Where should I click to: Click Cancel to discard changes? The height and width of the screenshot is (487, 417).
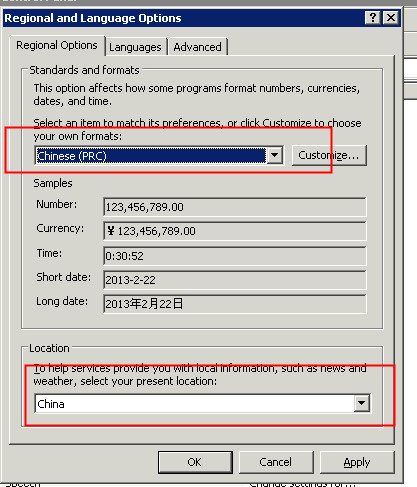pos(276,462)
